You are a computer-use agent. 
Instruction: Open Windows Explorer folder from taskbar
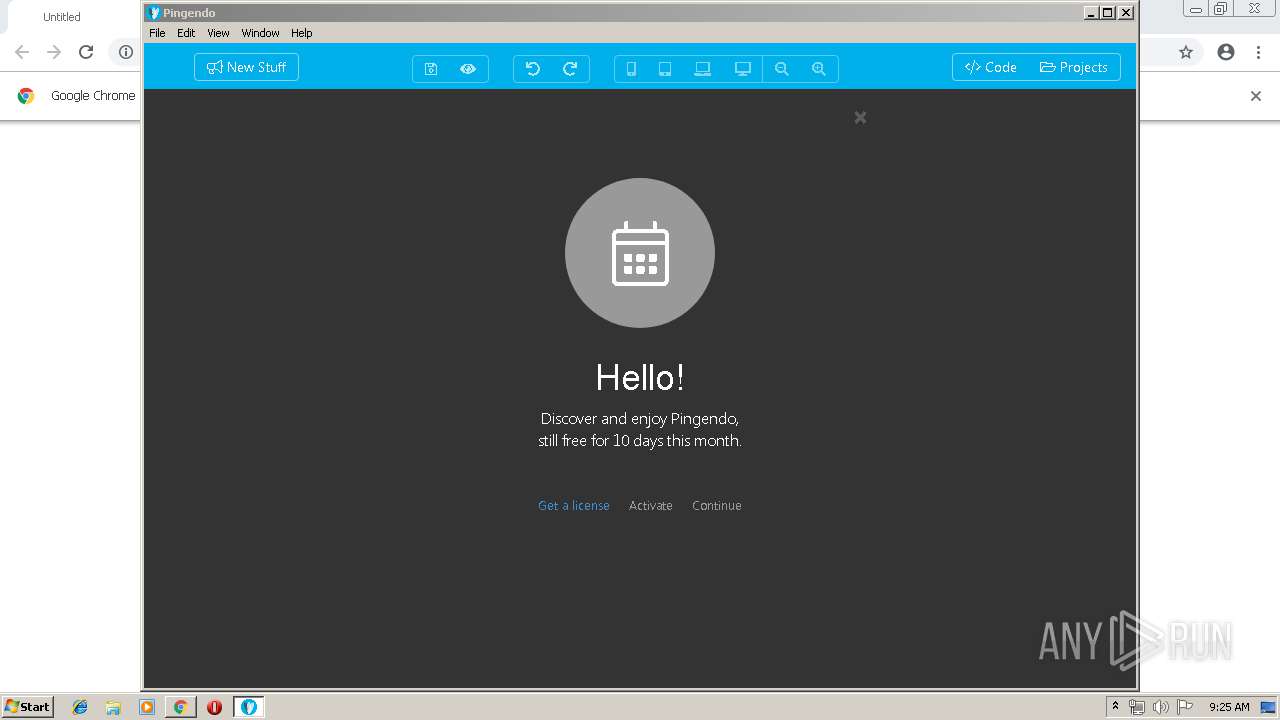coord(113,707)
